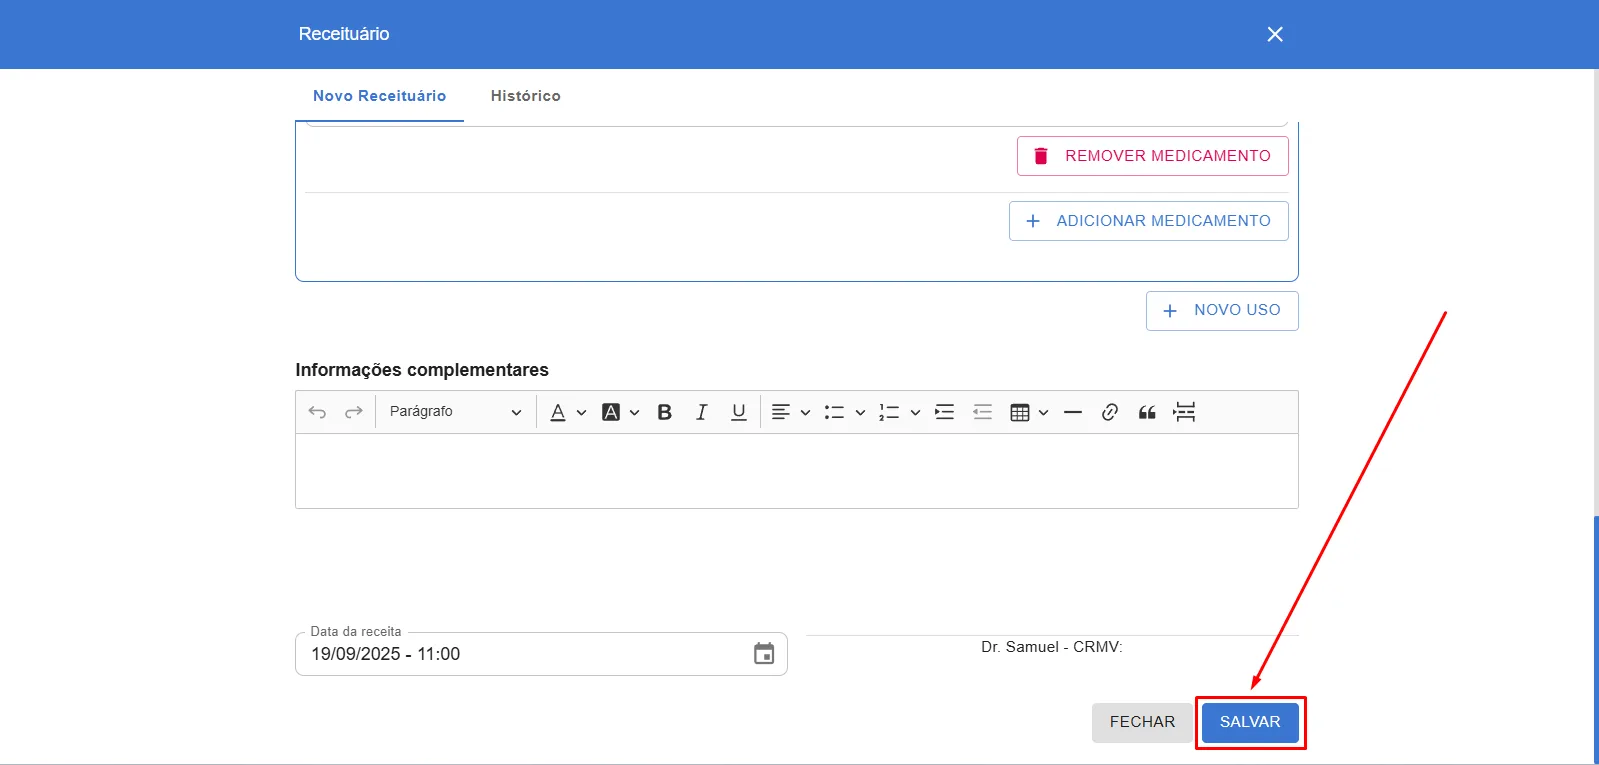Toggle underline text formatting
Viewport: 1599px width, 765px height.
point(739,412)
